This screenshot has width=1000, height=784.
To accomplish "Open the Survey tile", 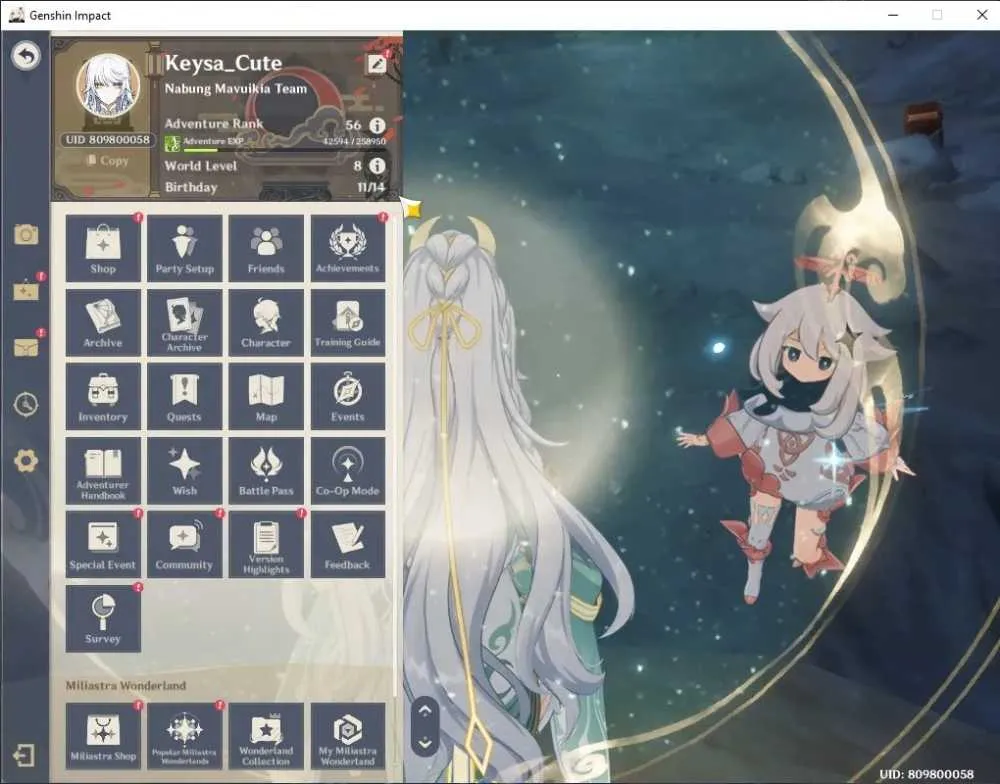I will pyautogui.click(x=103, y=618).
